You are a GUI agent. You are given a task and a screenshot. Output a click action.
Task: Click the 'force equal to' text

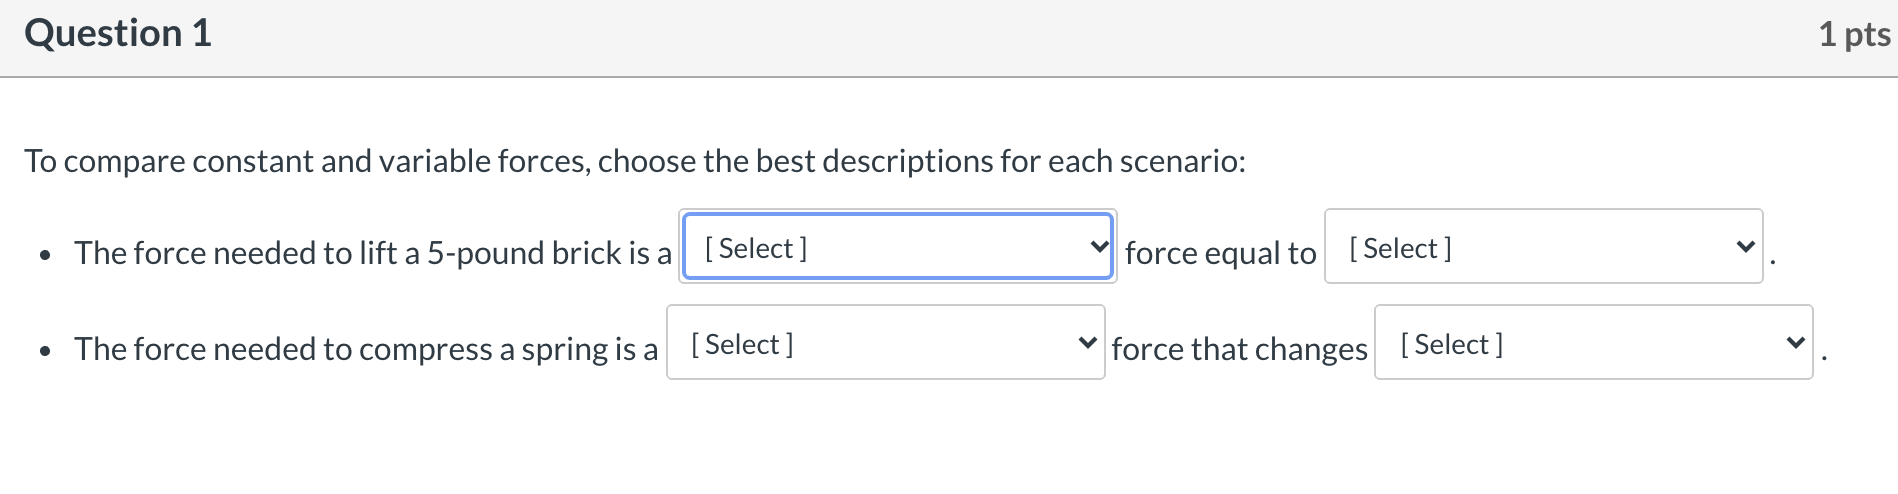[1220, 253]
